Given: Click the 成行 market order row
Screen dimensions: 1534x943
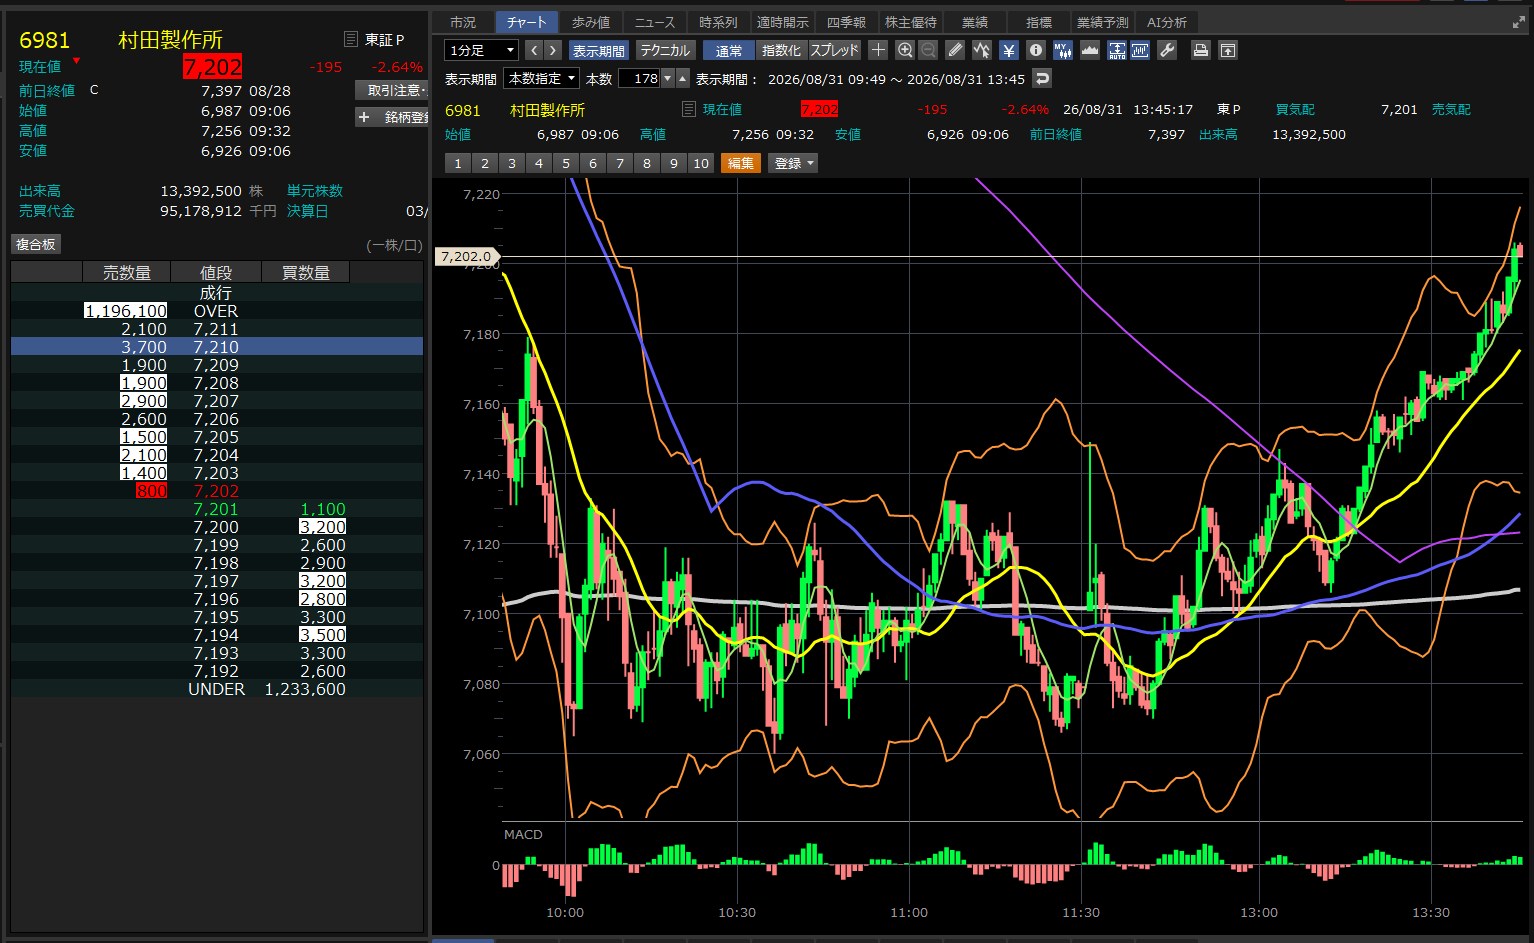Looking at the screenshot, I should (x=217, y=293).
